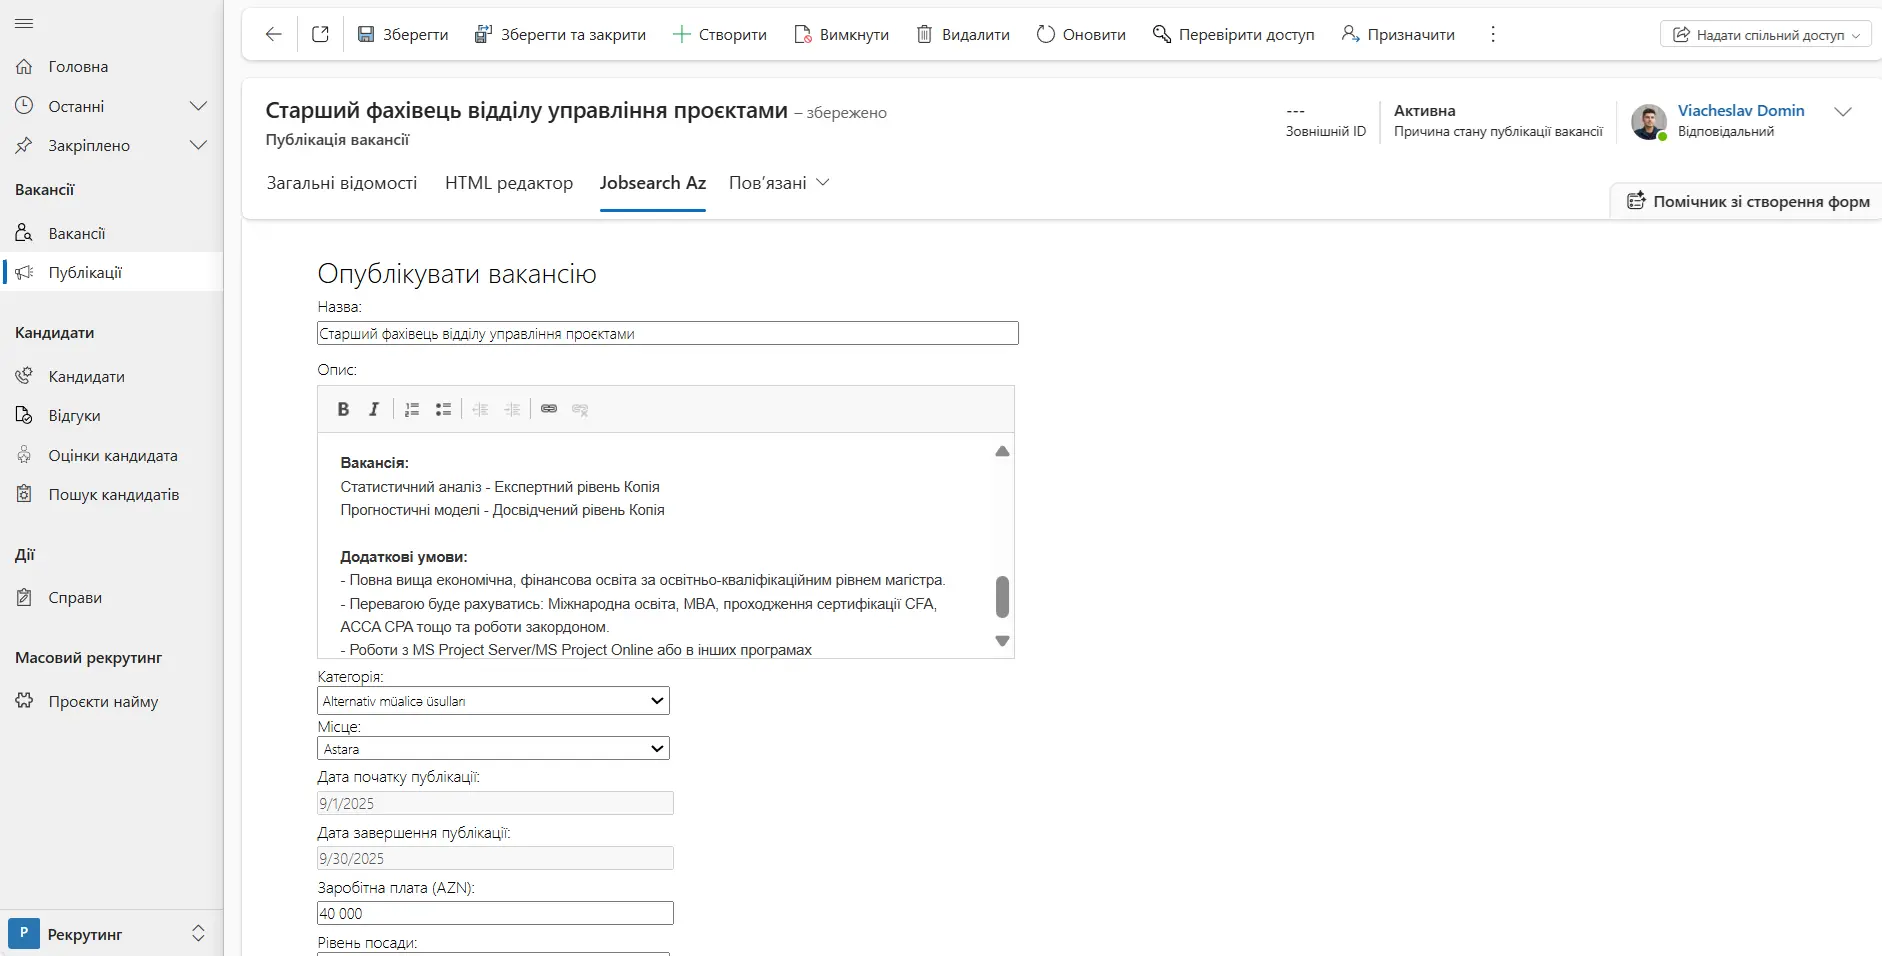Screen dimensions: 1882x956
Task: Expand the Закріплено section in sidebar
Action: tap(198, 145)
